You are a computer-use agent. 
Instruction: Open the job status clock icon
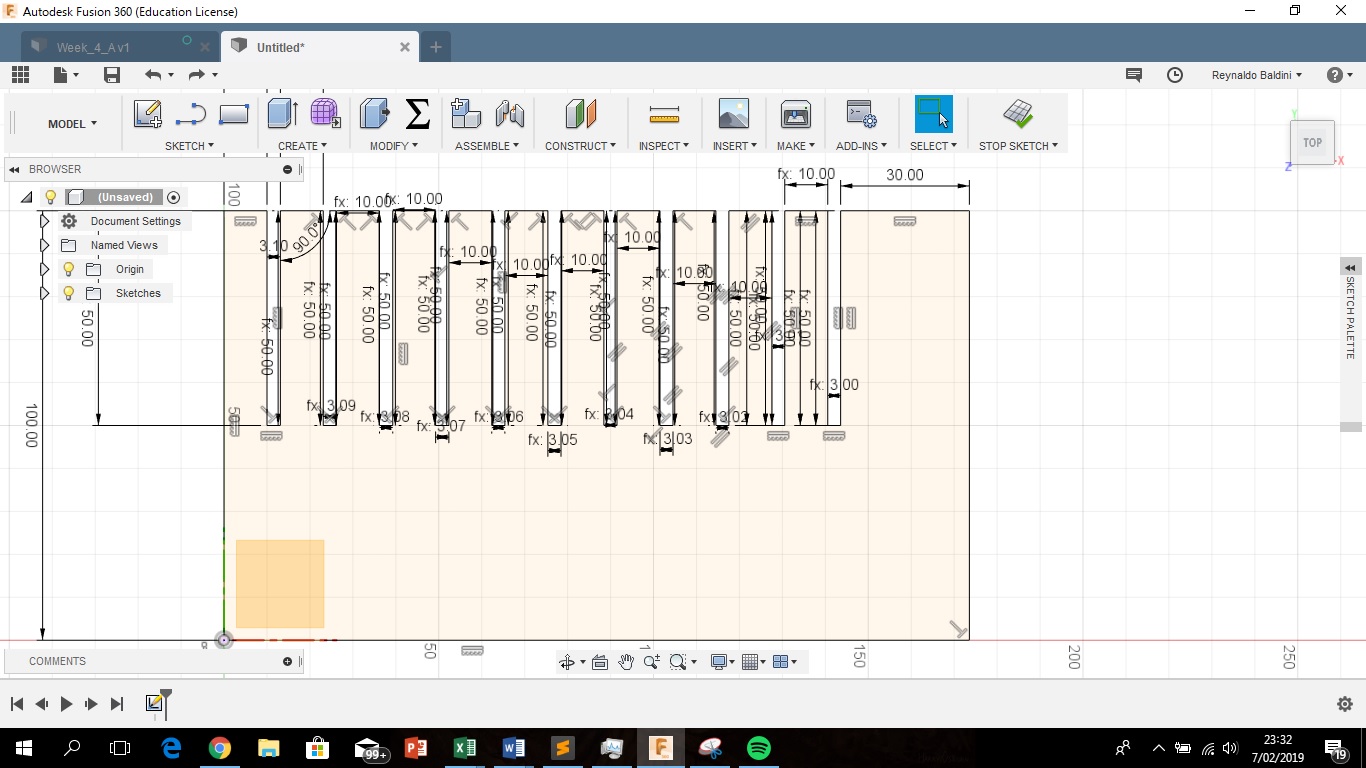point(1175,75)
